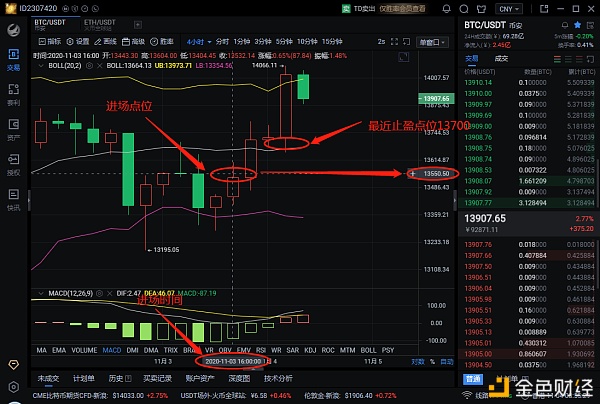Open the 快讯 news sidebar section
600x404 pixels.
point(13,200)
